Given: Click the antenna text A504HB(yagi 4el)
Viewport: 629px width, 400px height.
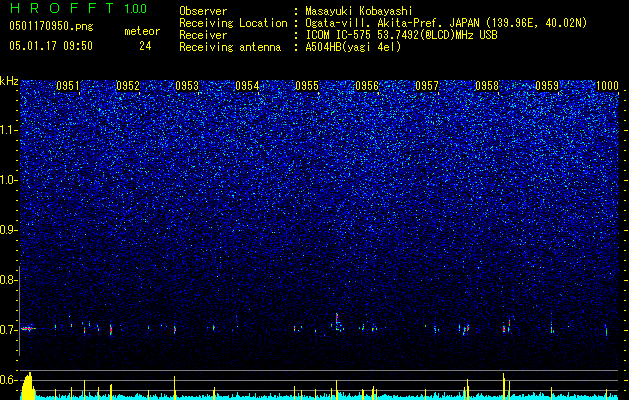Looking at the screenshot, I should (x=353, y=47).
